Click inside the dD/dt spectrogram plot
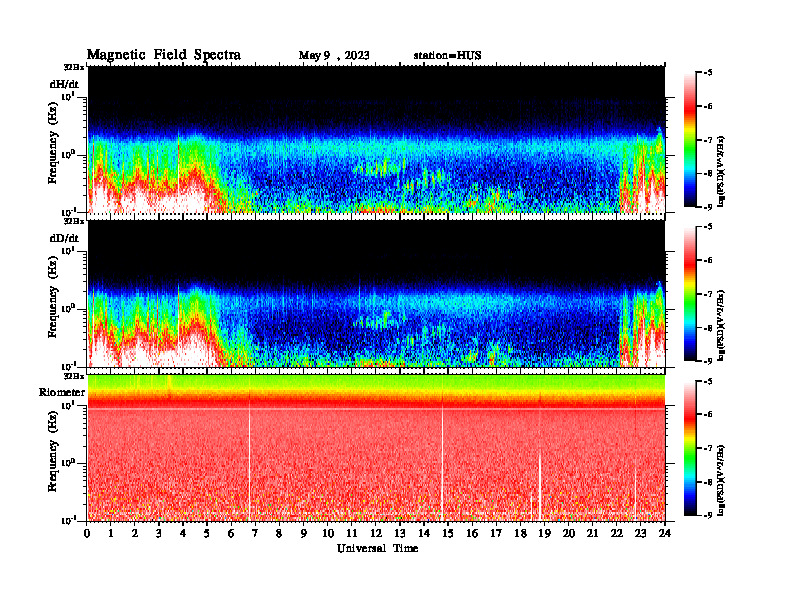Image resolution: width=792 pixels, height=612 pixels. coord(376,293)
